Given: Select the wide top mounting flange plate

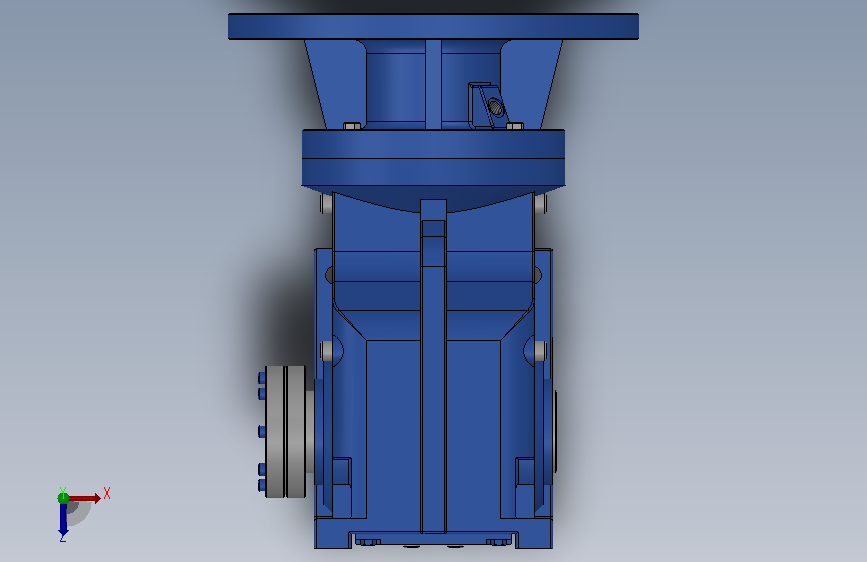Looking at the screenshot, I should pyautogui.click(x=434, y=27).
